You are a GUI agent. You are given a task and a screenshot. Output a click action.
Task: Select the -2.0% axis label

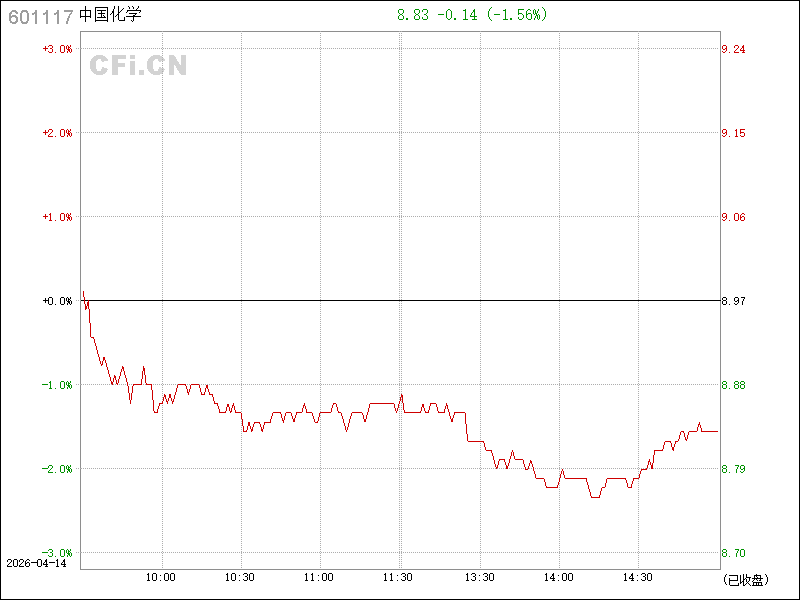(x=57, y=469)
